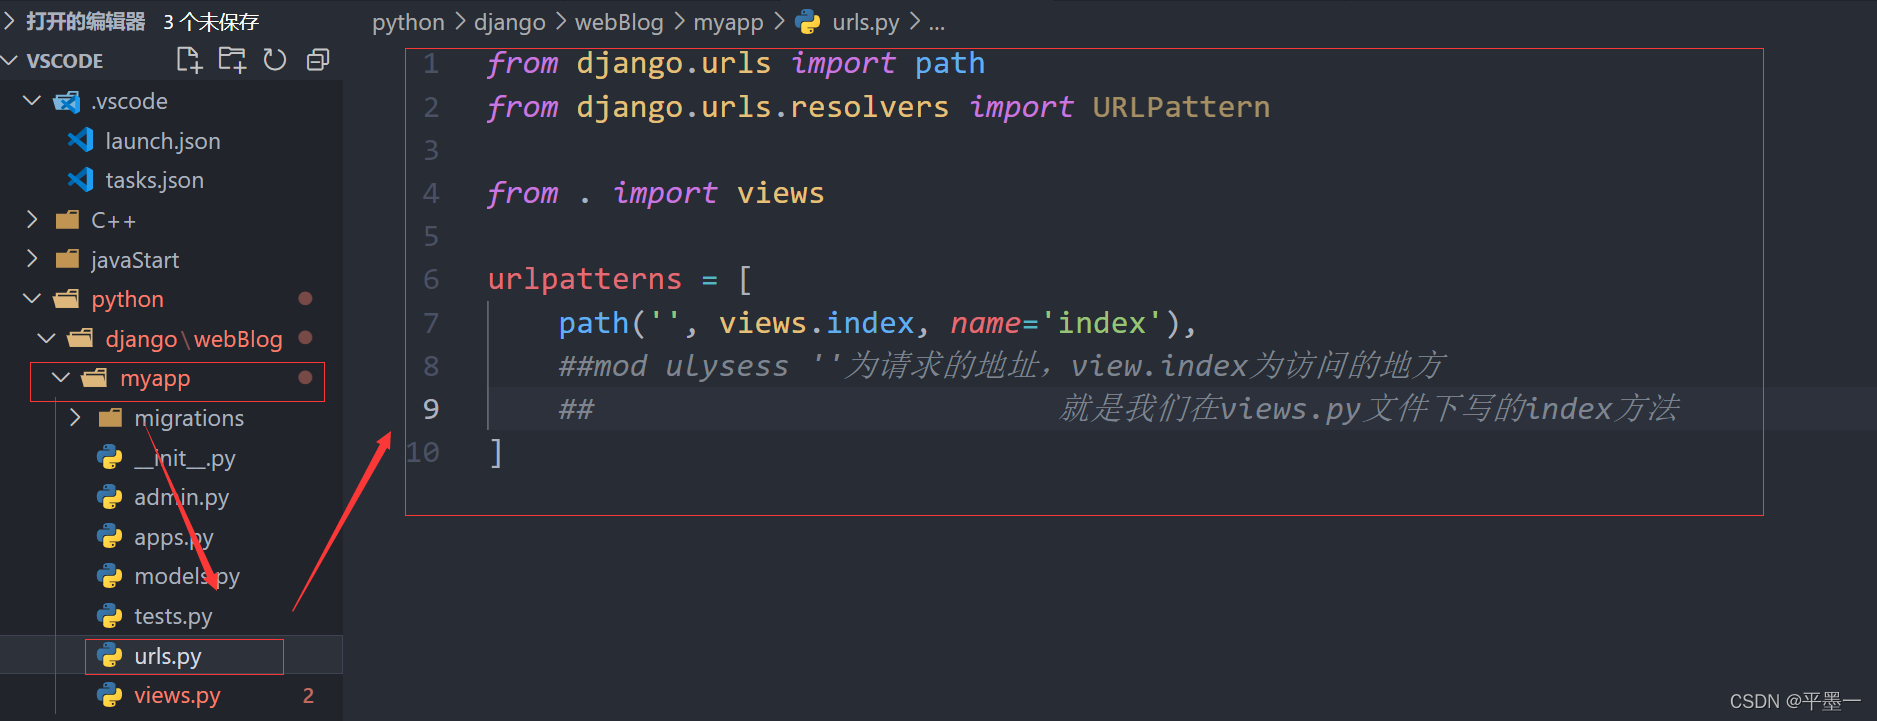Click the webBlog breadcrumb segment
The height and width of the screenshot is (721, 1877).
(x=619, y=22)
